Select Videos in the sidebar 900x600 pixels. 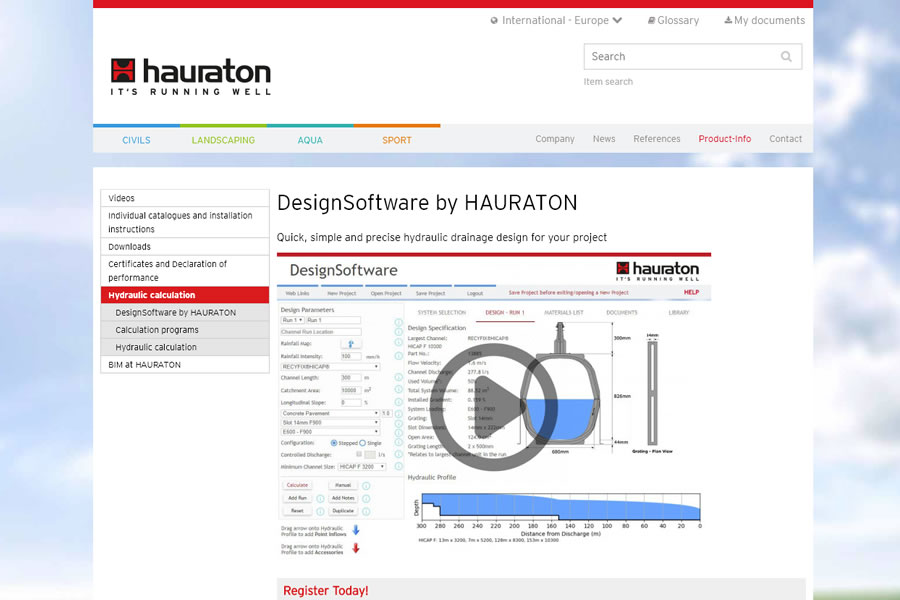point(185,198)
